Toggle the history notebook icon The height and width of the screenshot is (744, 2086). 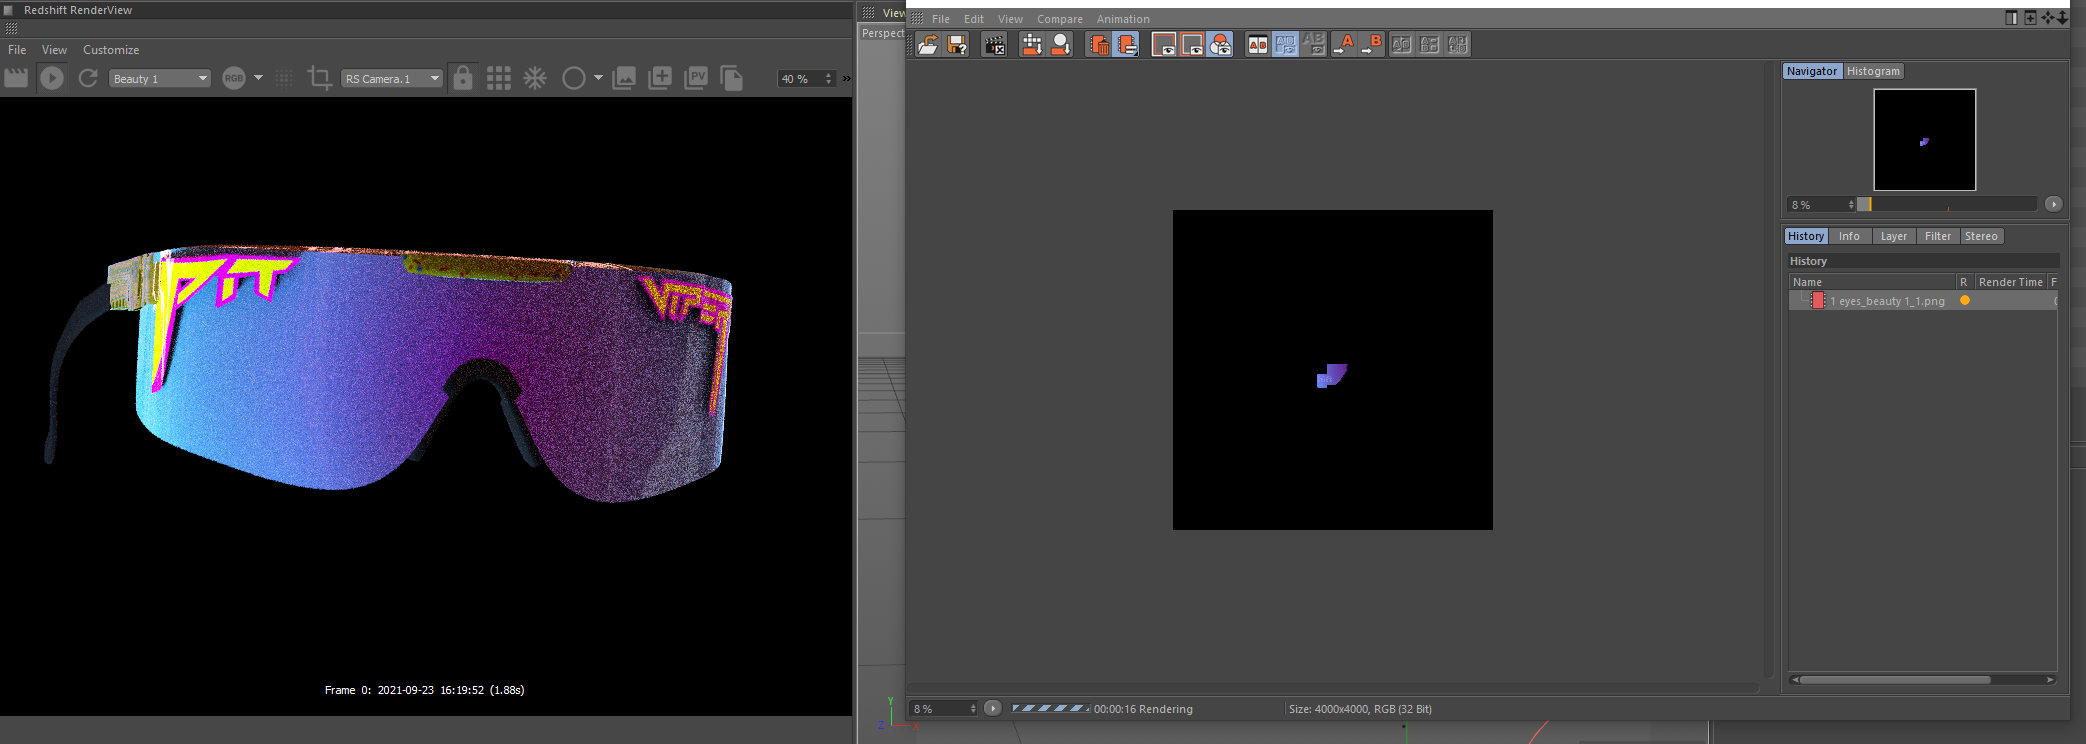coord(1126,44)
